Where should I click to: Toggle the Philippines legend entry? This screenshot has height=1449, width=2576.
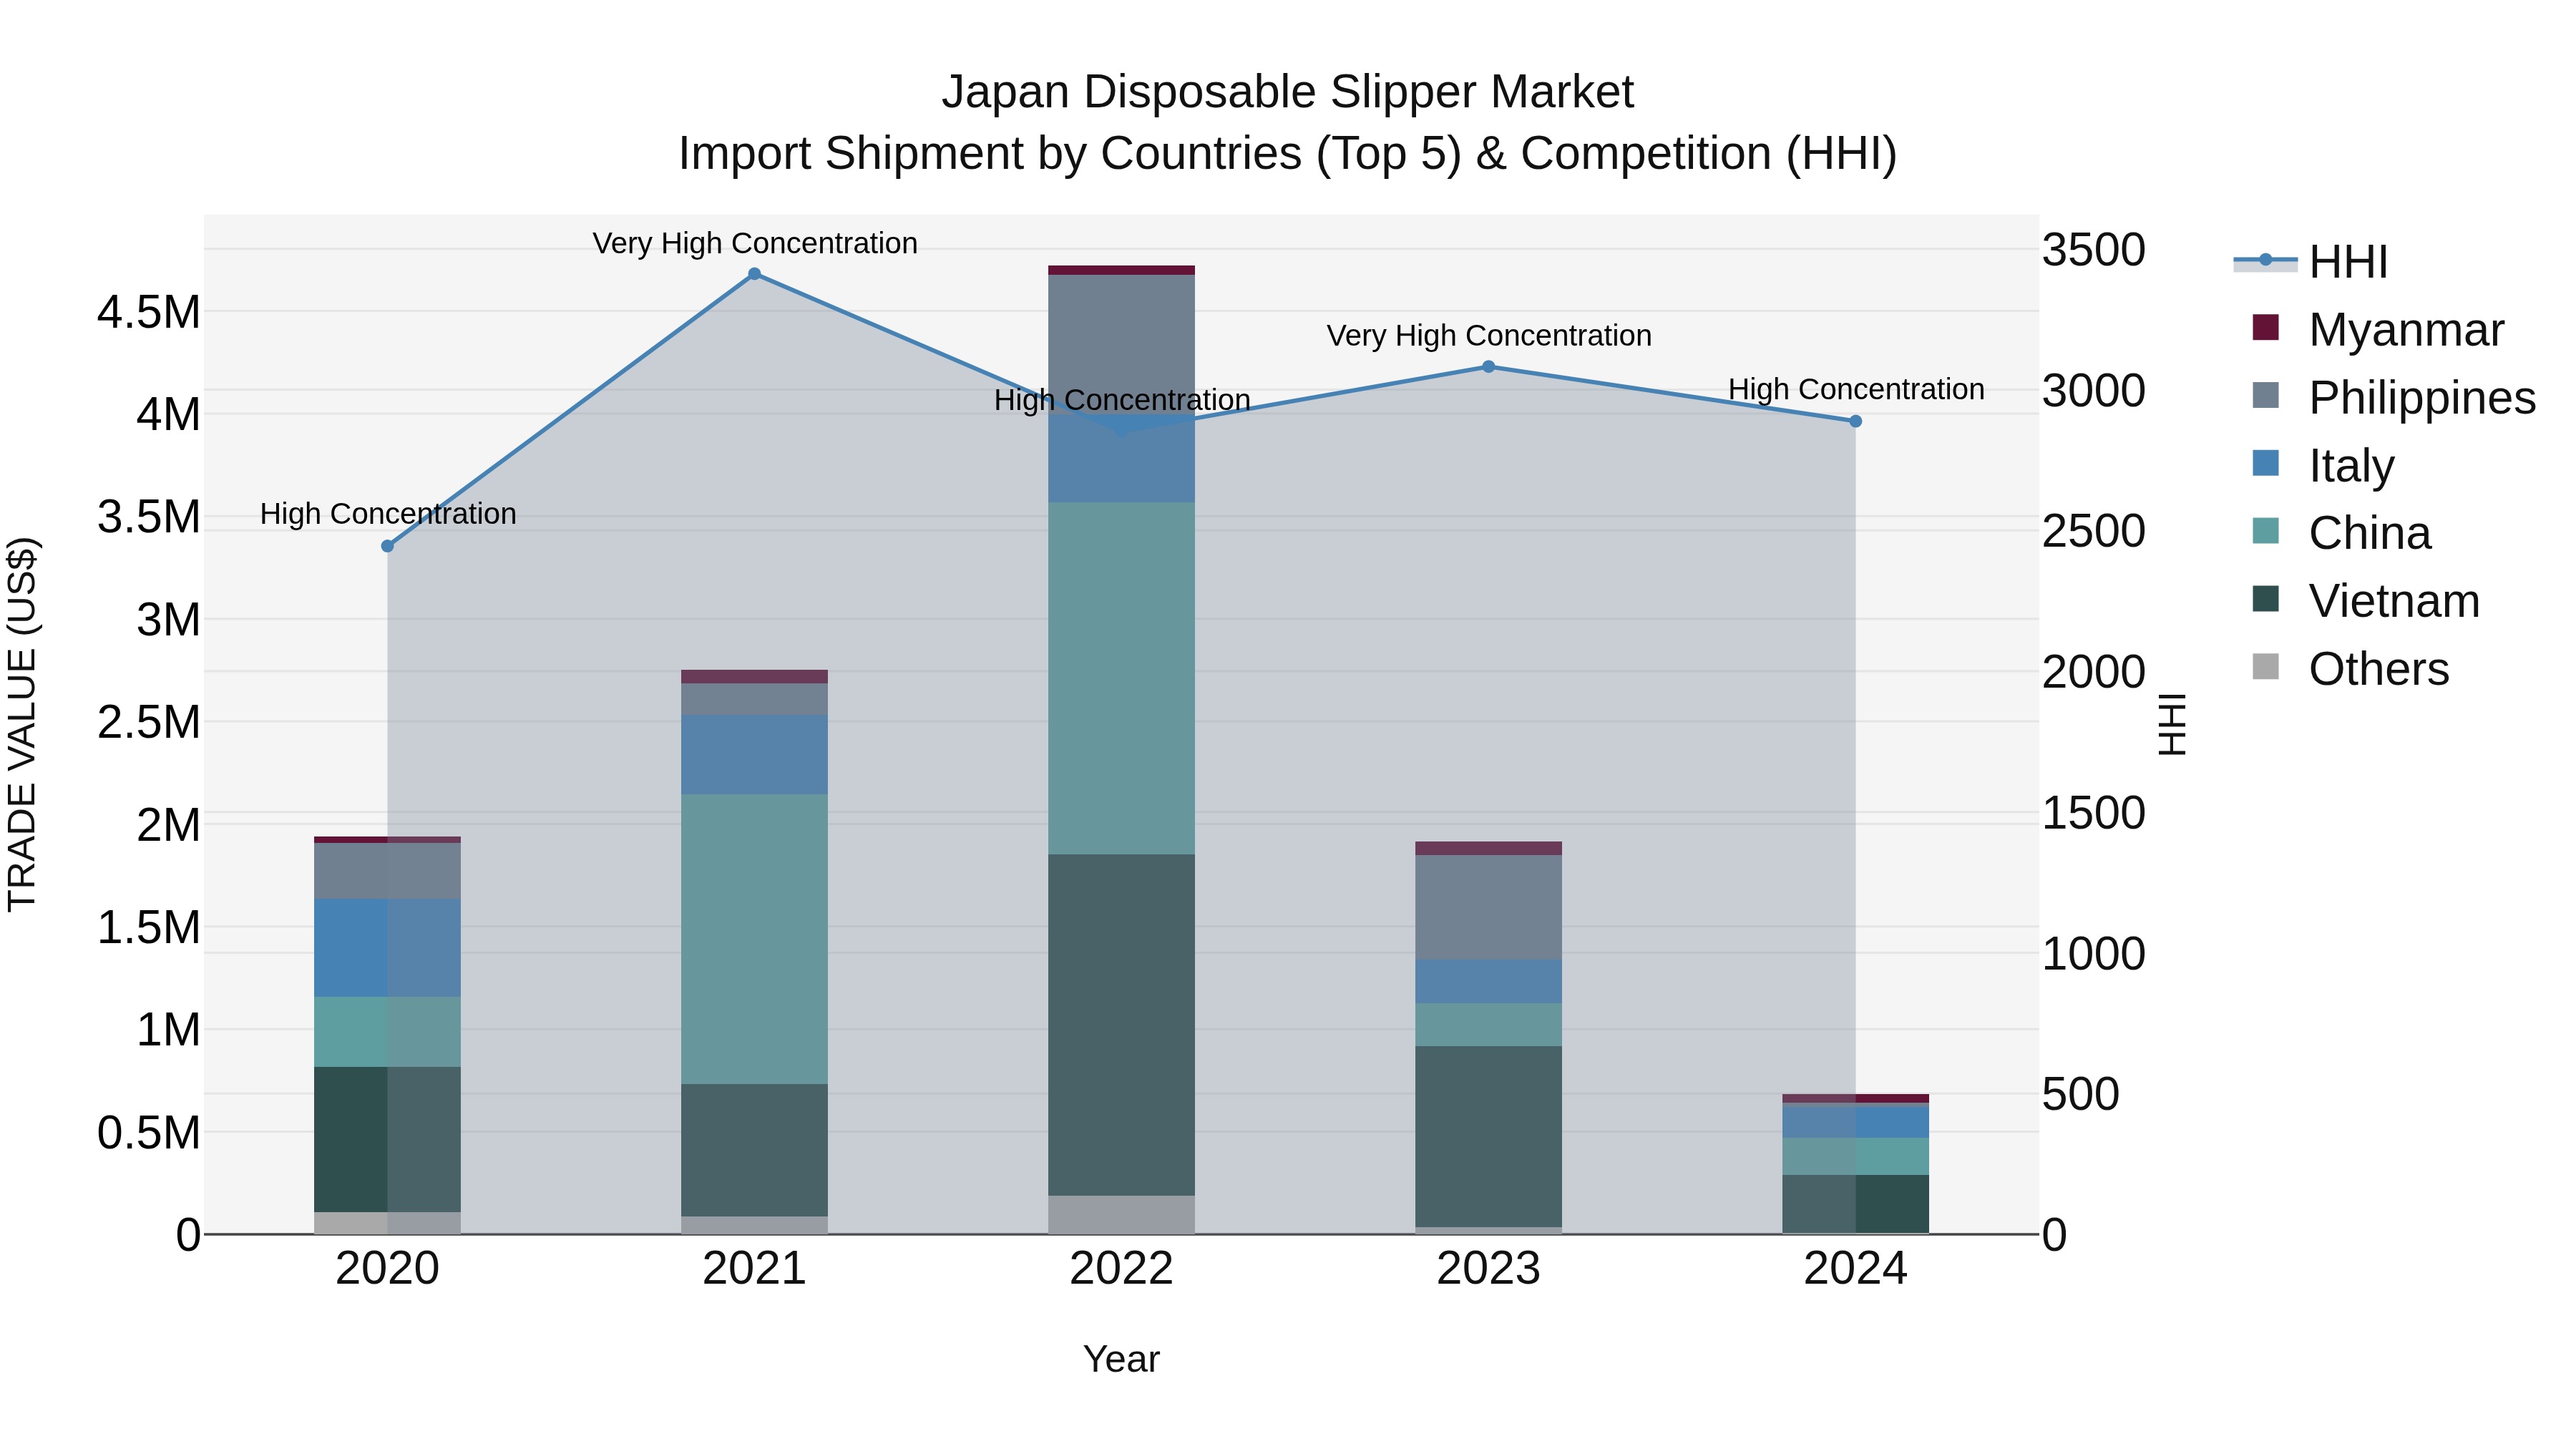pyautogui.click(x=2393, y=397)
